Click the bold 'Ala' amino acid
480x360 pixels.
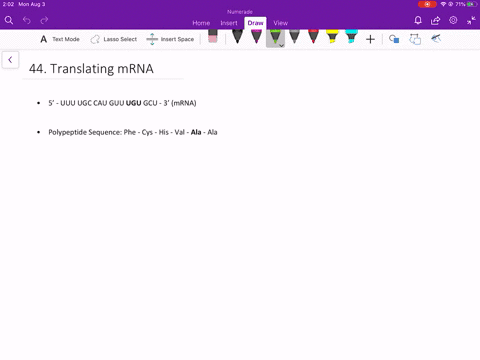point(196,132)
